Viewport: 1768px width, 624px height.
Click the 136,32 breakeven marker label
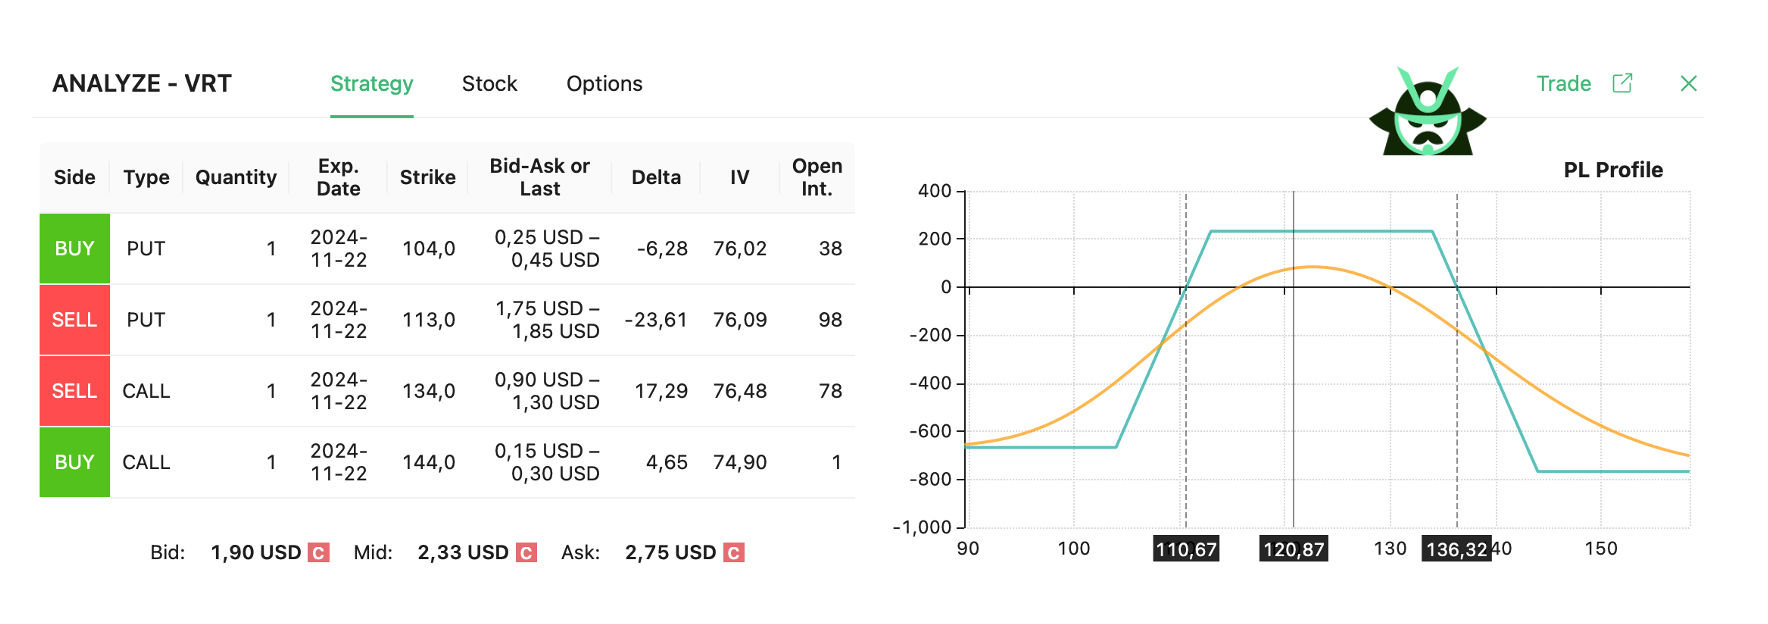(1457, 549)
